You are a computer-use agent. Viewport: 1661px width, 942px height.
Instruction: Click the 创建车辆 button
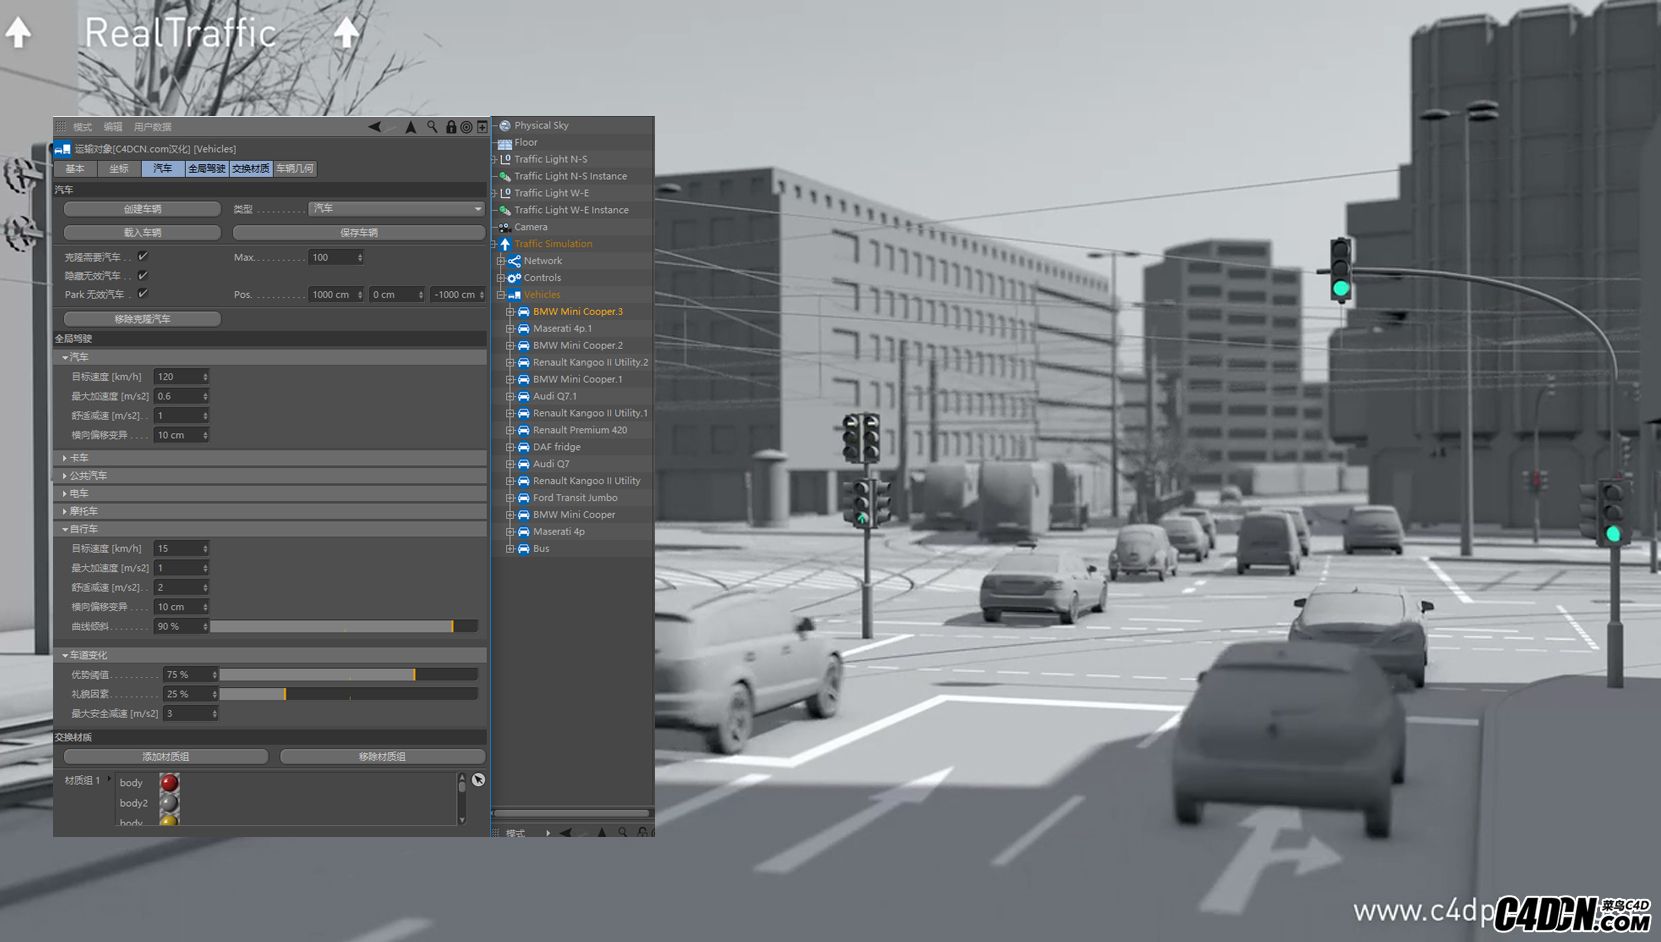tap(142, 209)
